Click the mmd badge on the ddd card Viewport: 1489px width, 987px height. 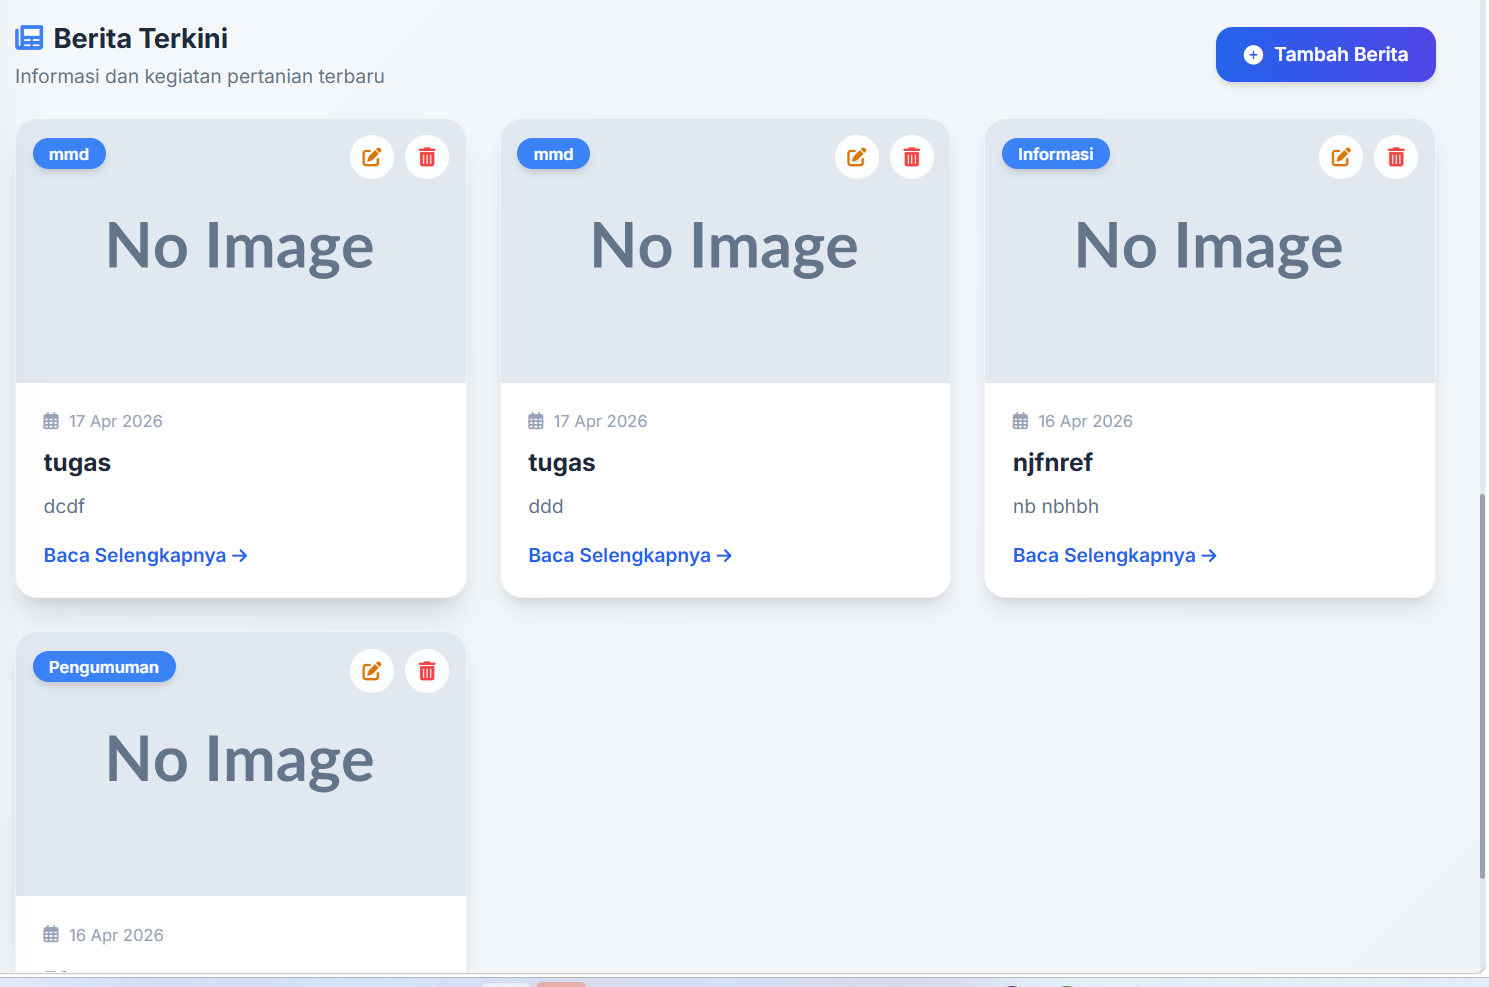point(553,154)
